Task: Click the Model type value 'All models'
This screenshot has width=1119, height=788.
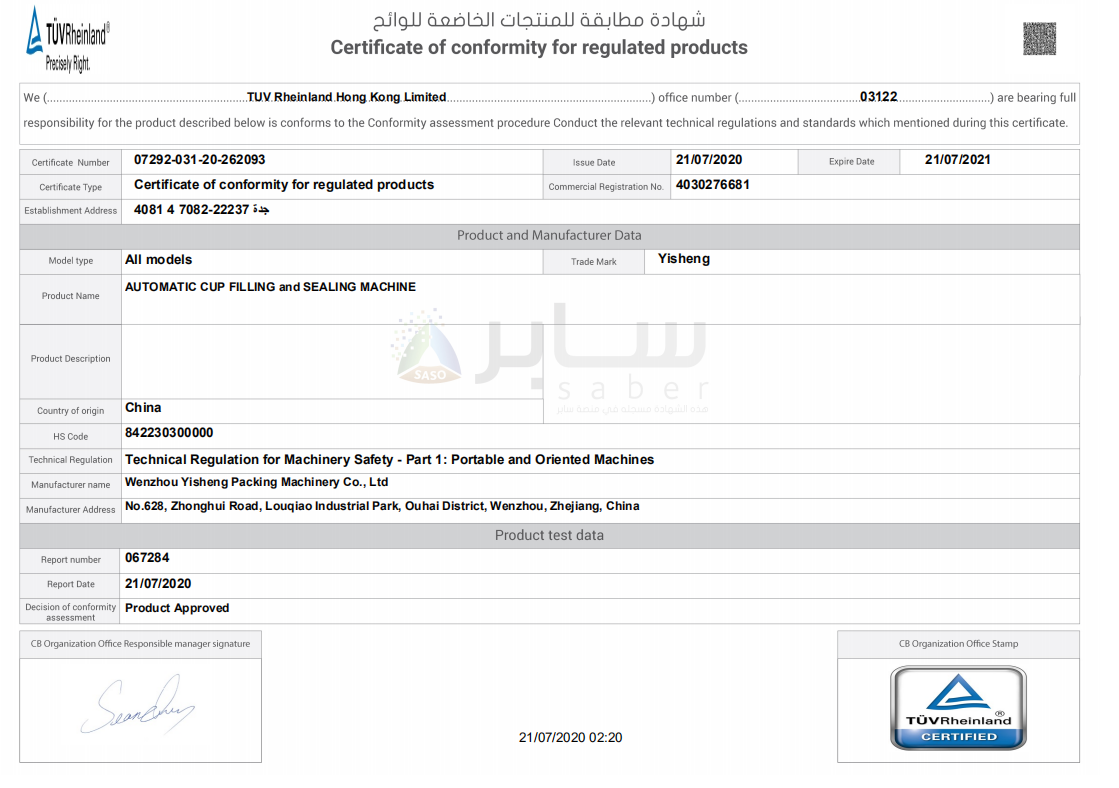Action: pyautogui.click(x=158, y=260)
